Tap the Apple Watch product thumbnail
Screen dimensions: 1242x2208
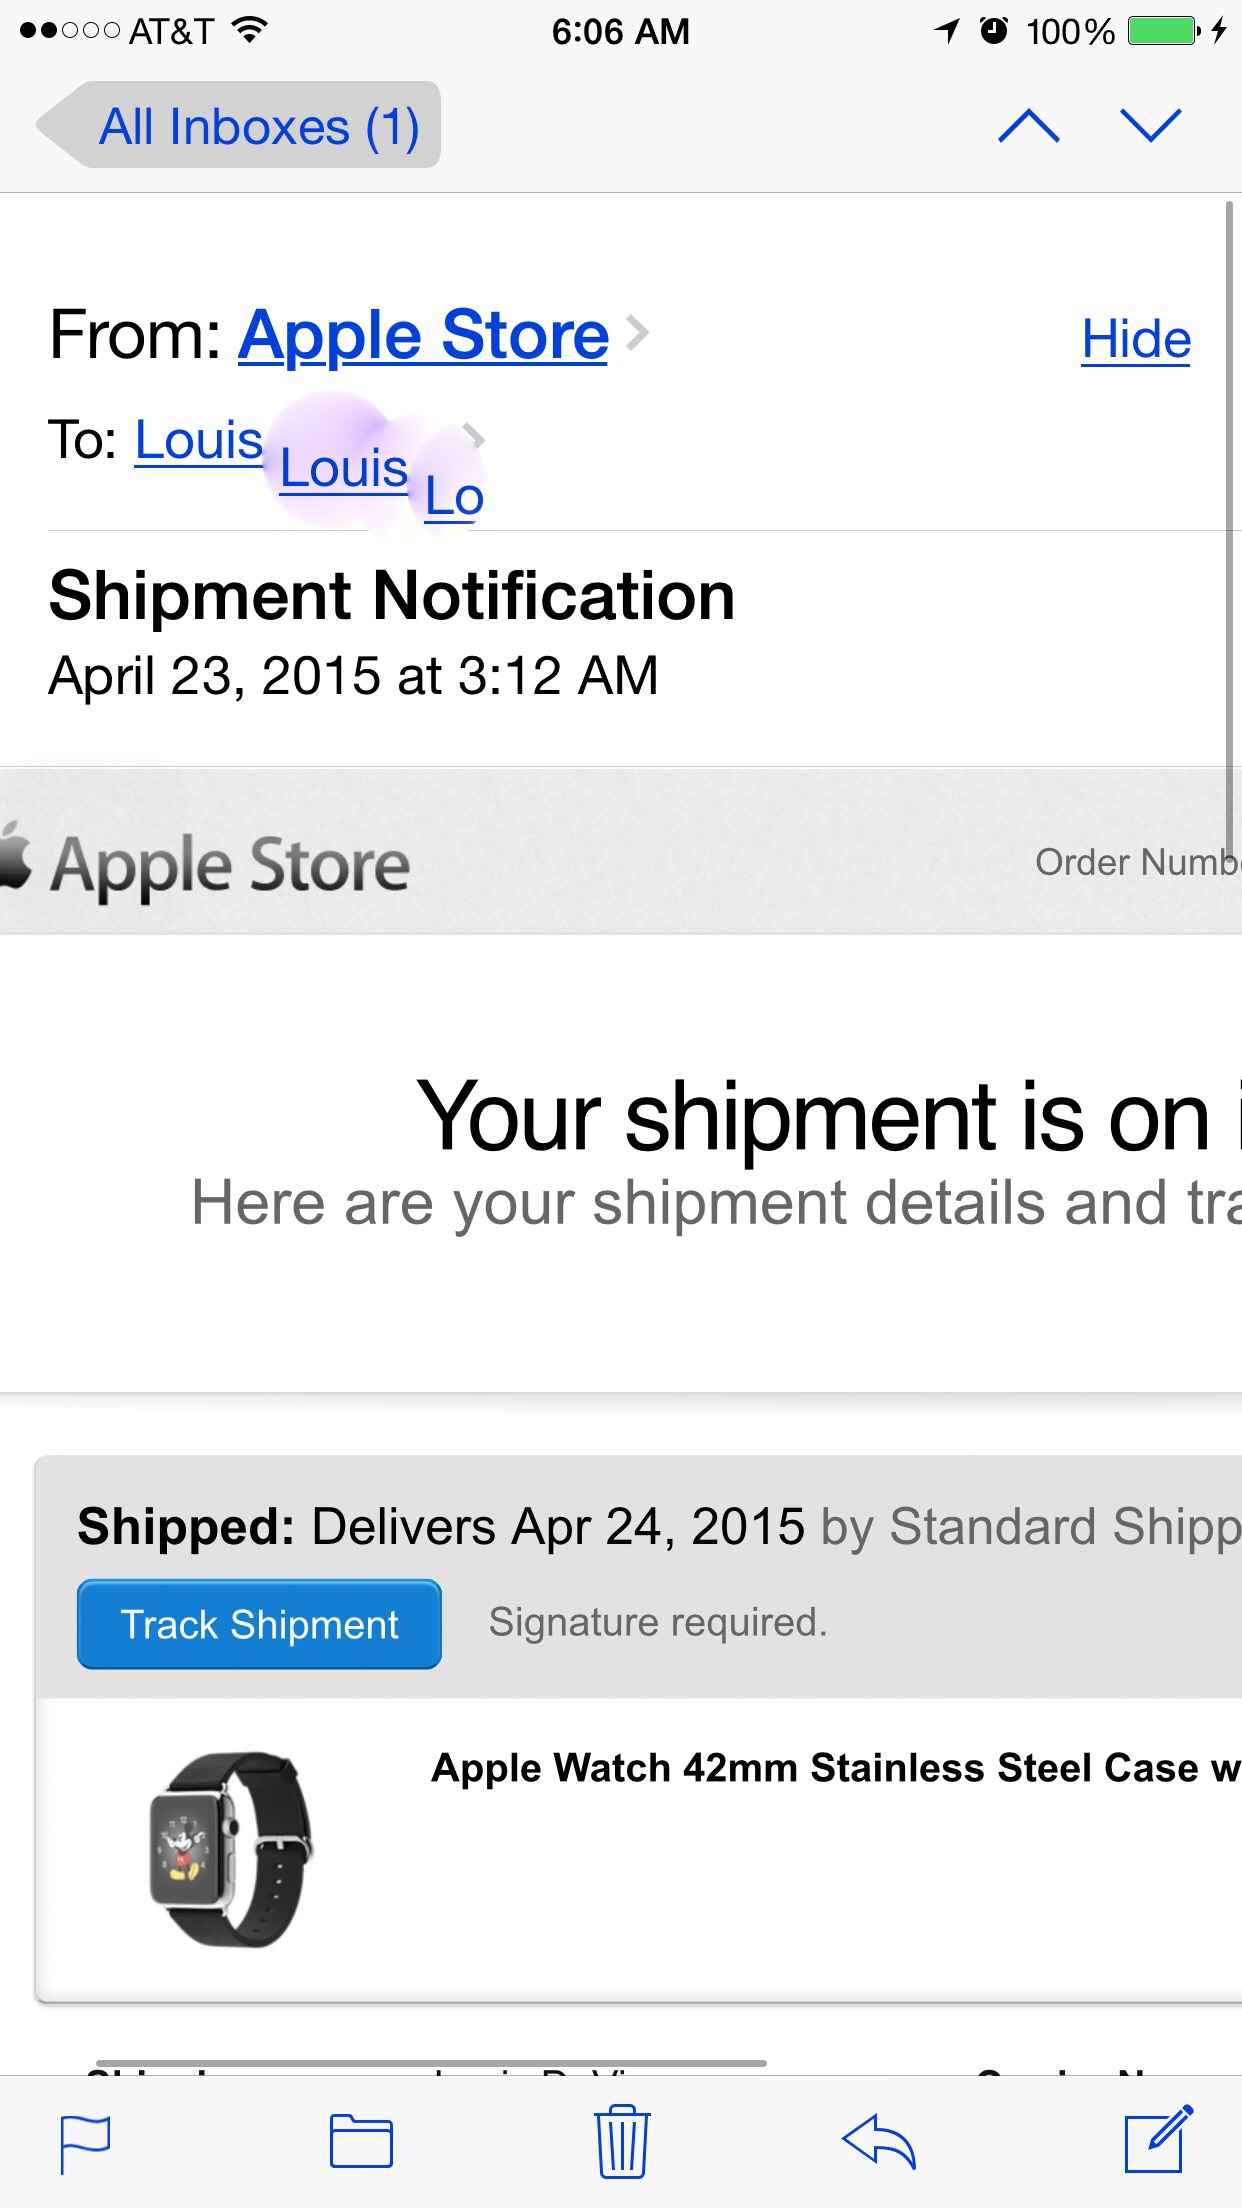click(230, 1849)
